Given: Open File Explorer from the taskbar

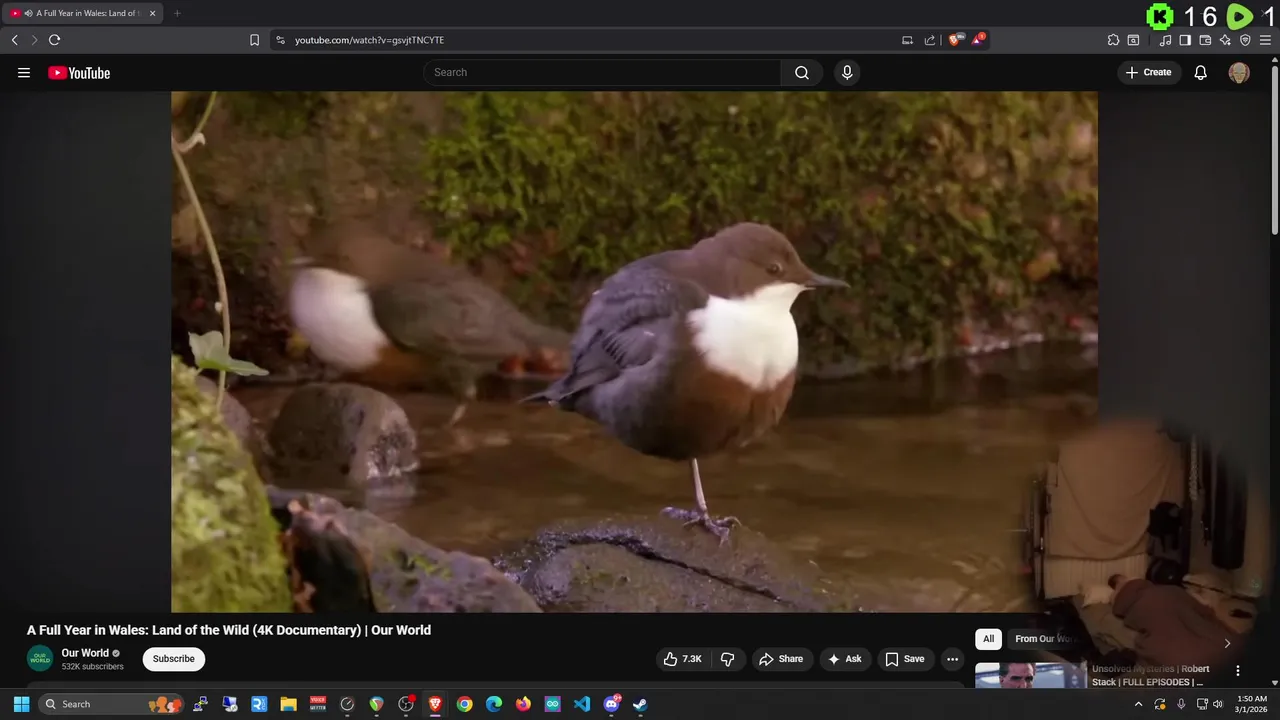Looking at the screenshot, I should pos(288,704).
